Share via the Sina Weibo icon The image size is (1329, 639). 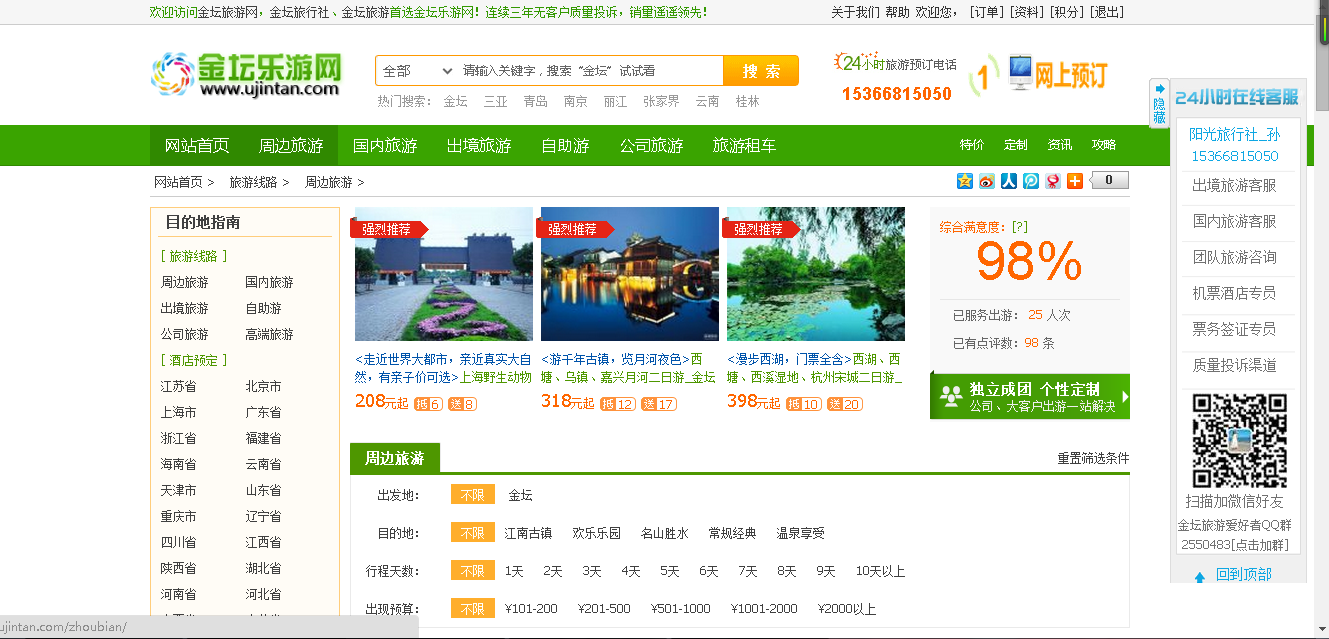pos(987,181)
